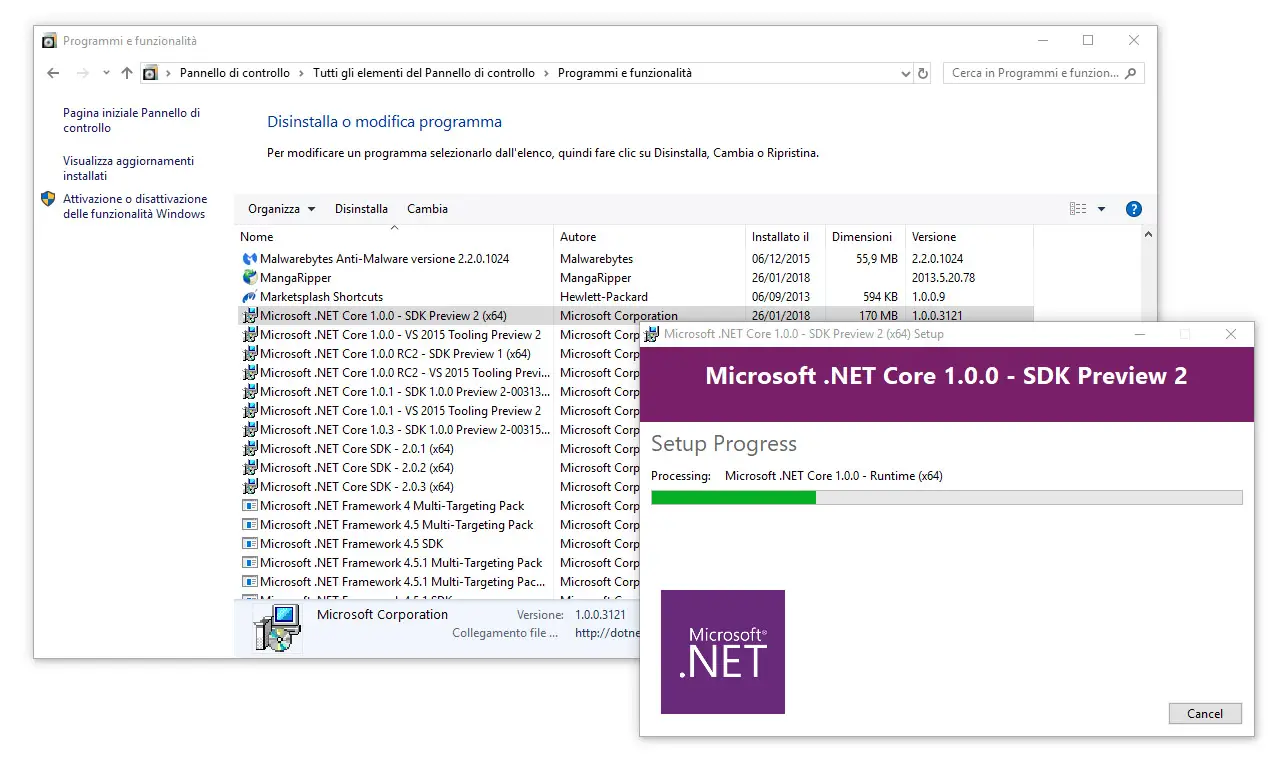Viewport: 1281px width, 768px height.
Task: Open recent locations dropdown arrow
Action: (106, 73)
